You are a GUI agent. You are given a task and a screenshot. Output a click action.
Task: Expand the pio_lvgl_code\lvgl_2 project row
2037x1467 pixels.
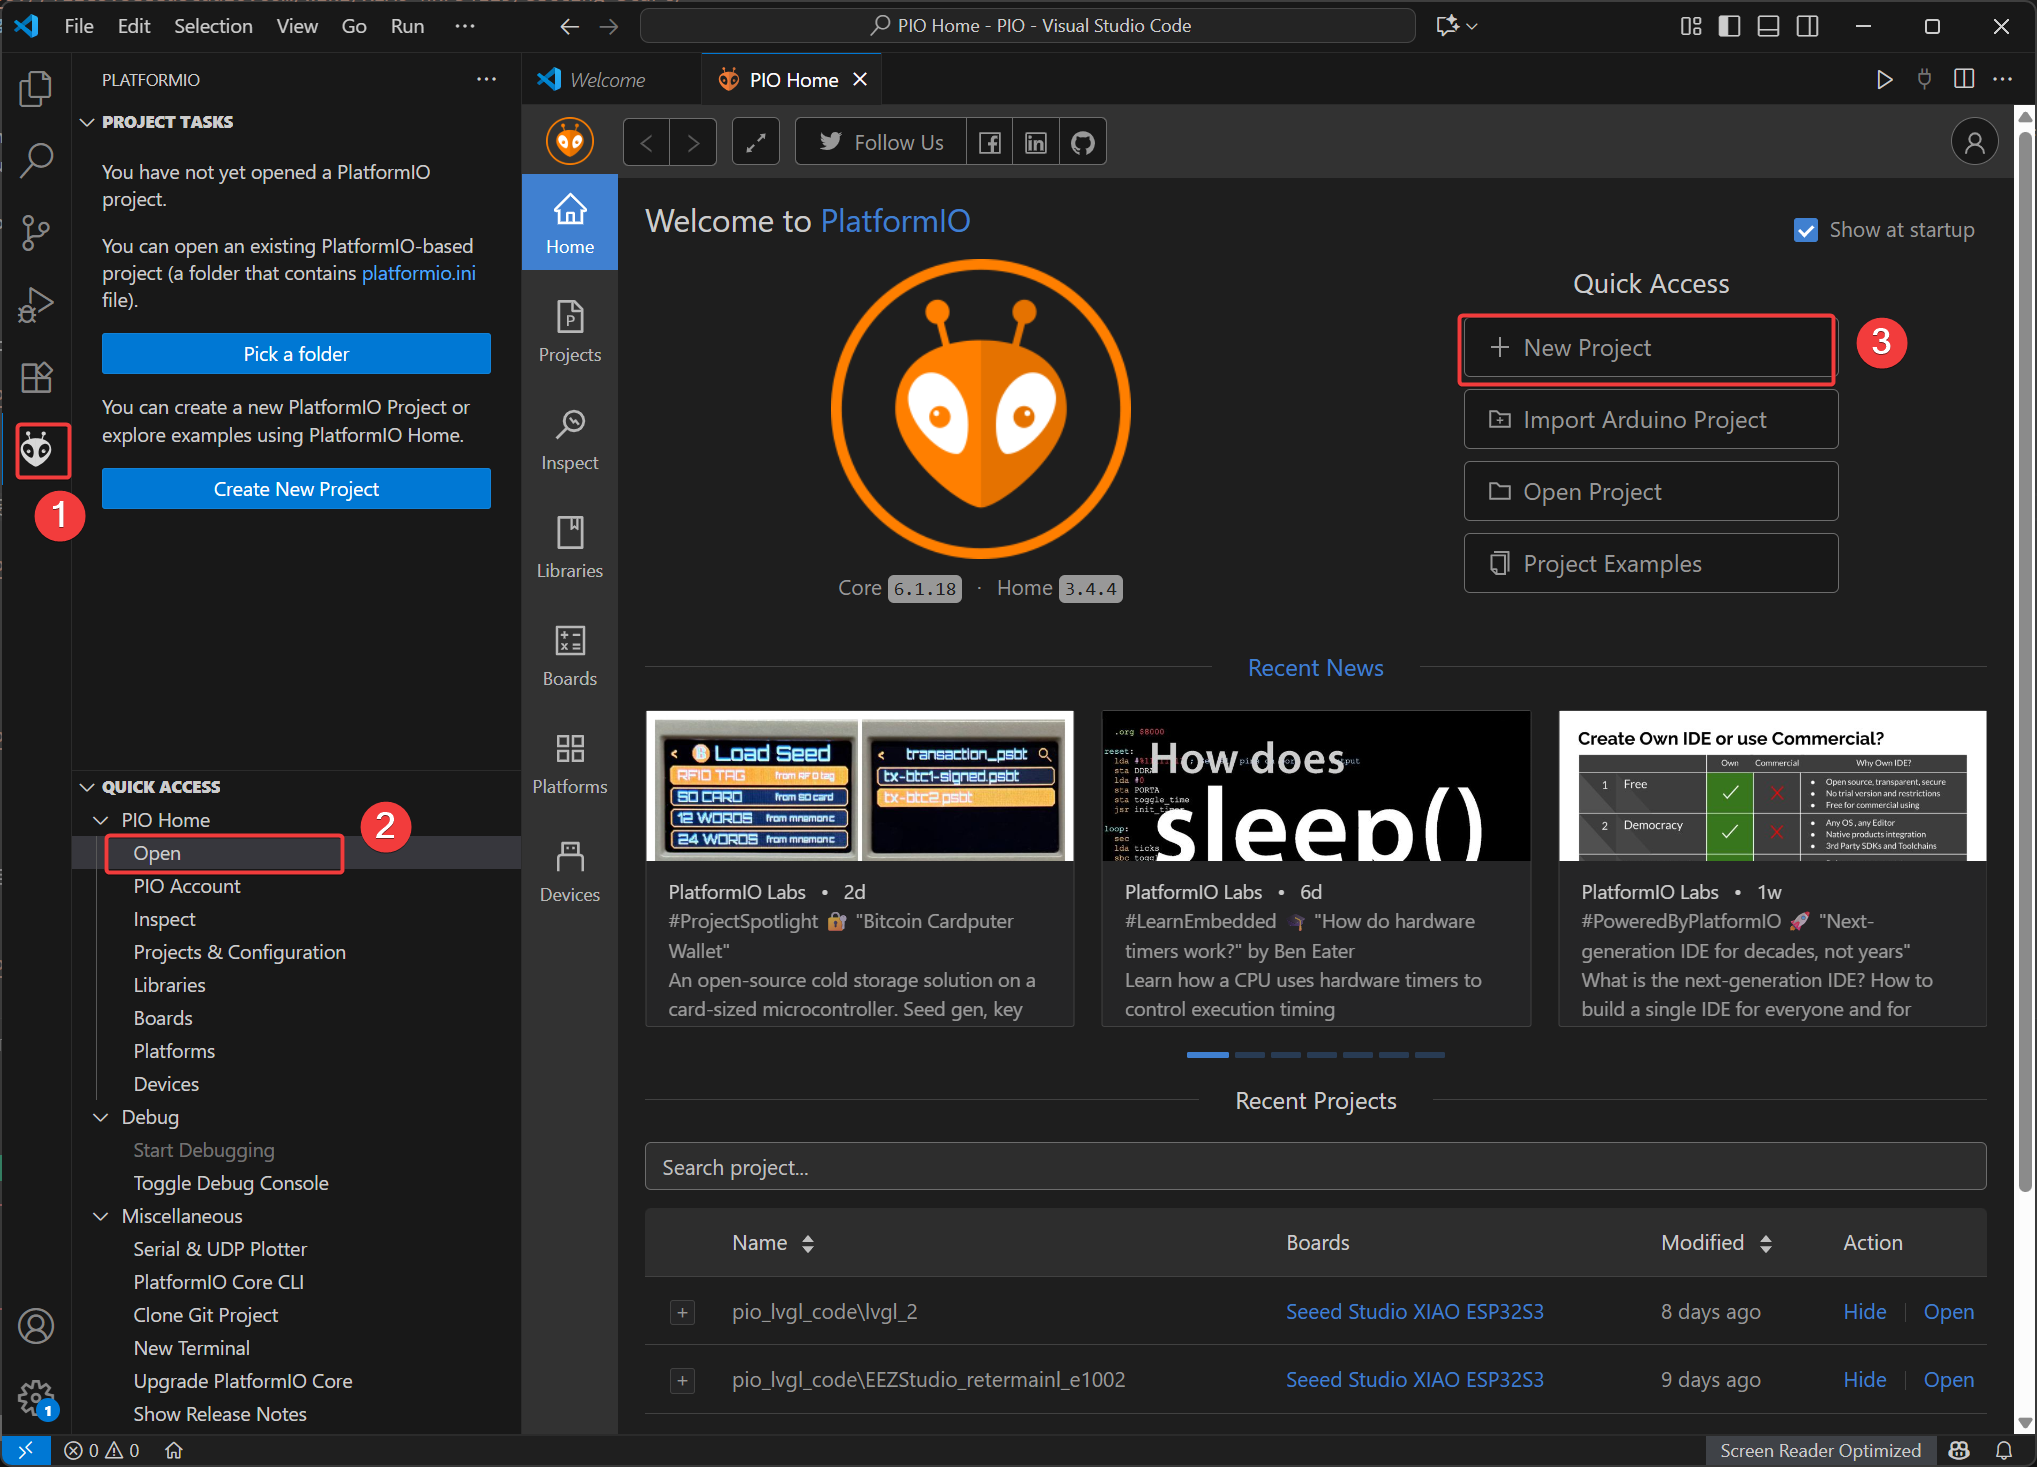[x=682, y=1312]
